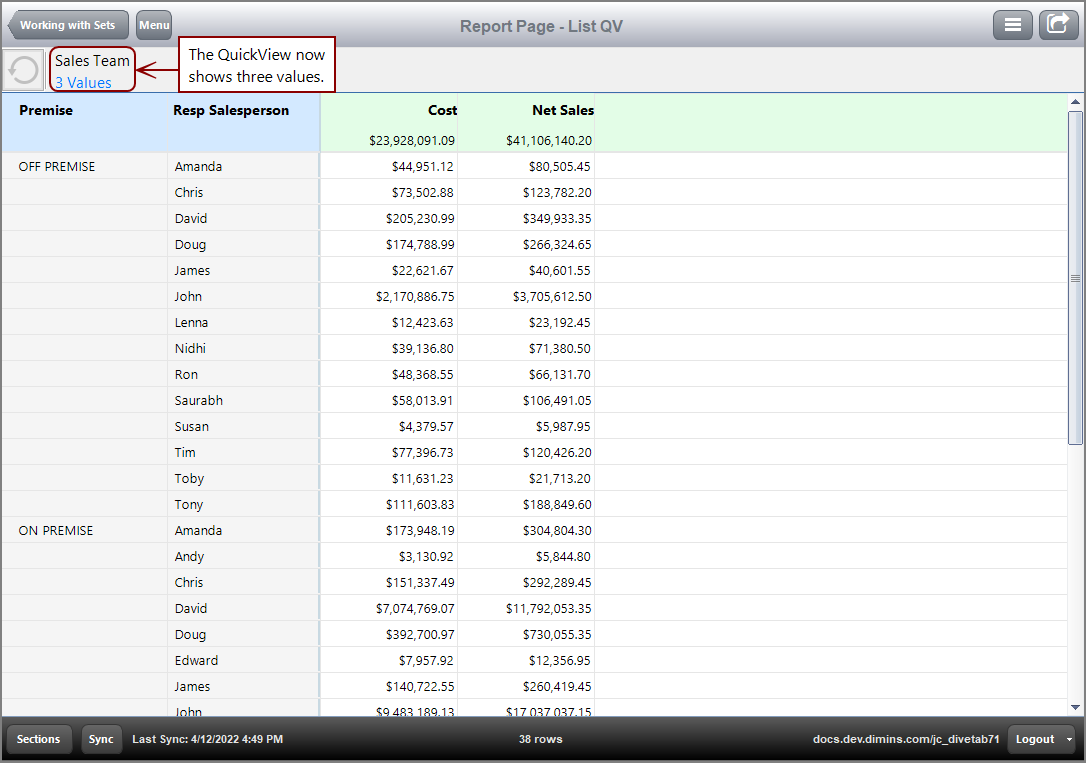The height and width of the screenshot is (763, 1086).
Task: Click the scrollbar down arrow
Action: tap(1076, 705)
